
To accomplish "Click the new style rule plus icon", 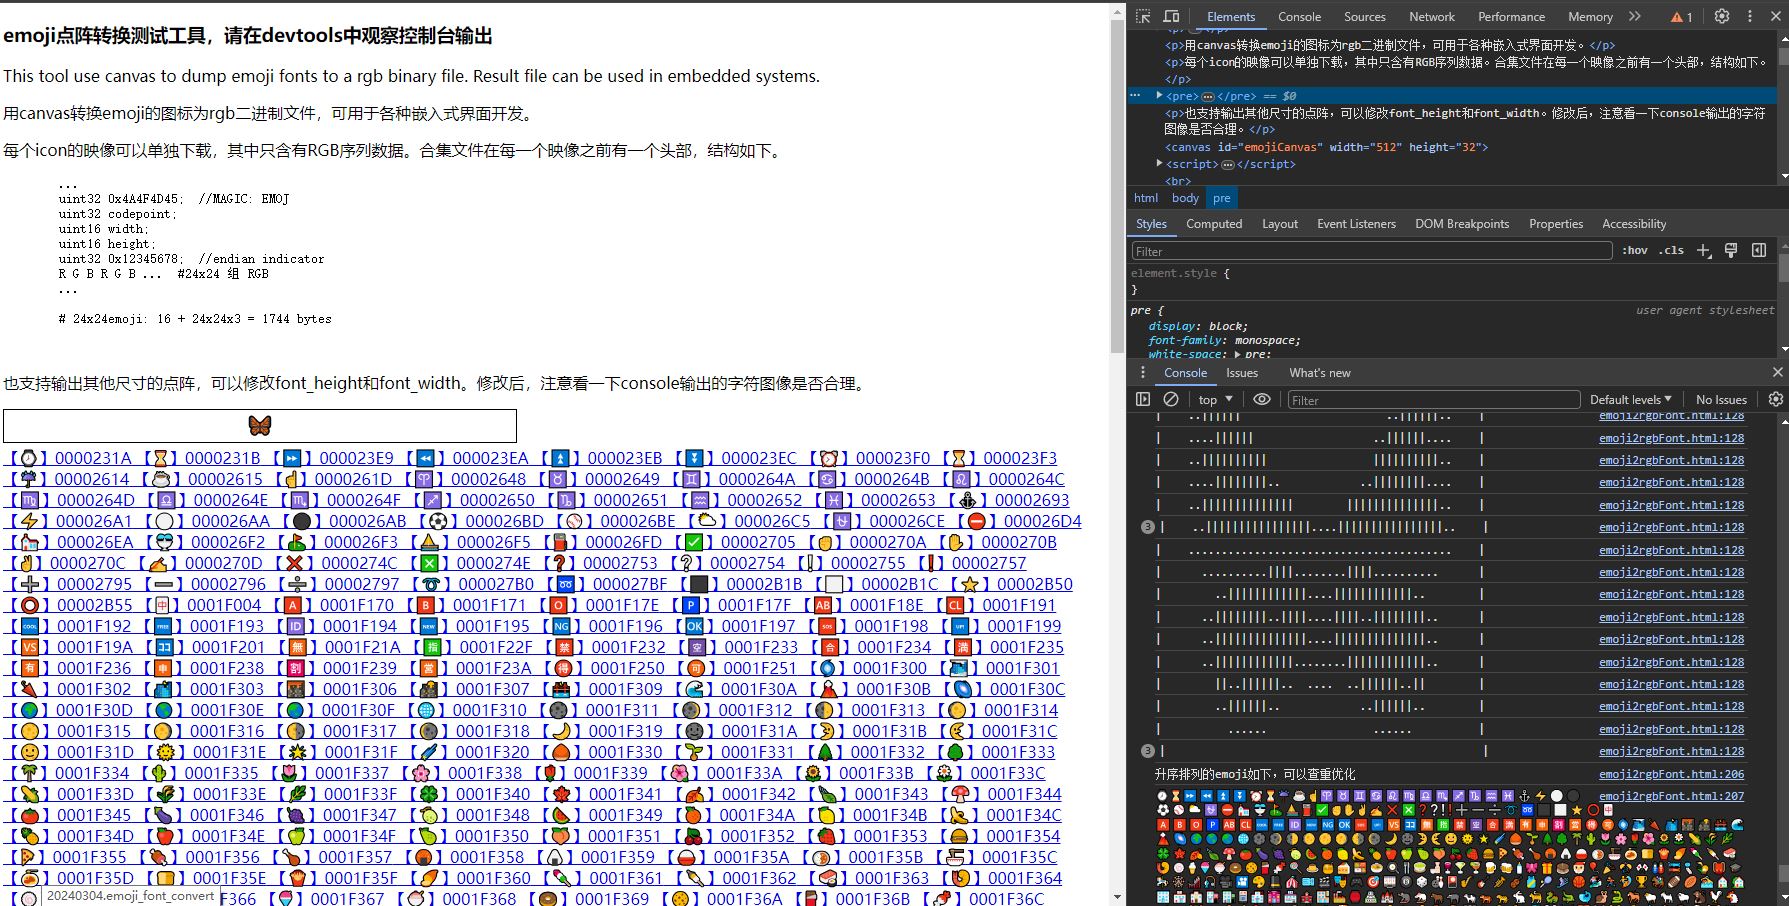I will point(1704,250).
